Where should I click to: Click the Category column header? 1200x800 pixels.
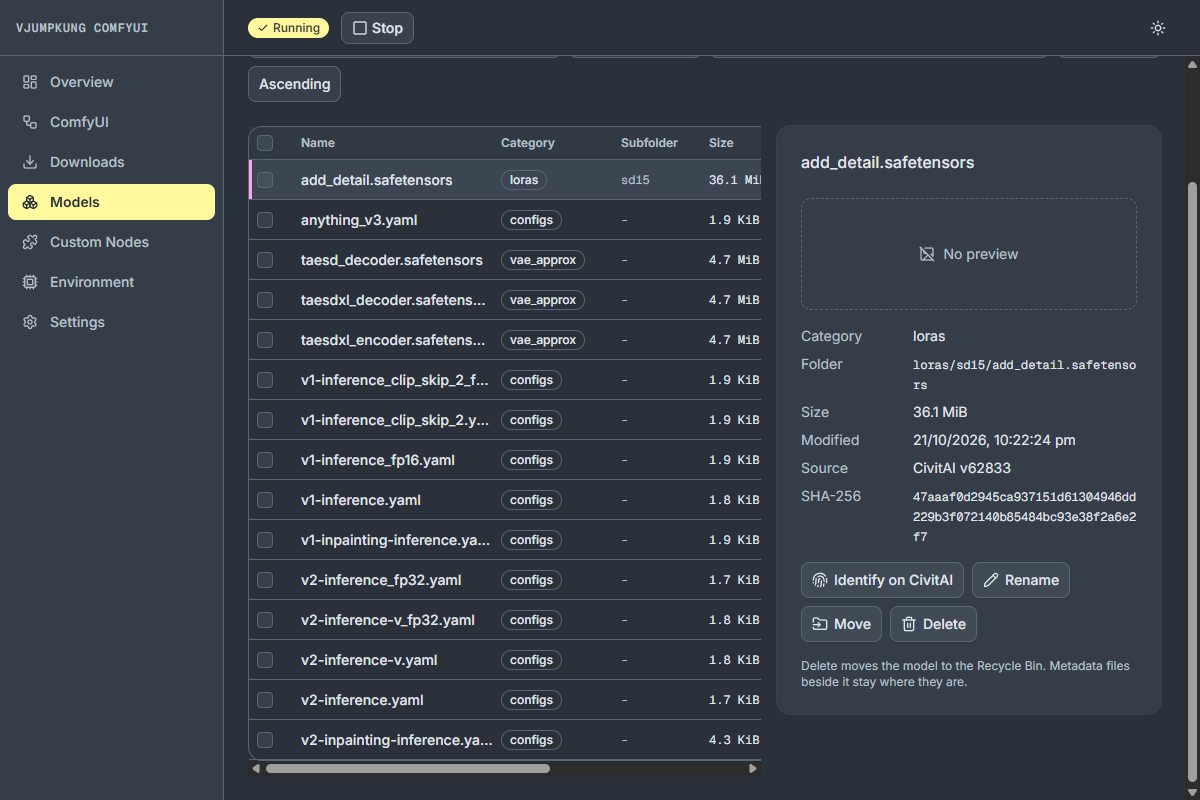click(x=528, y=143)
